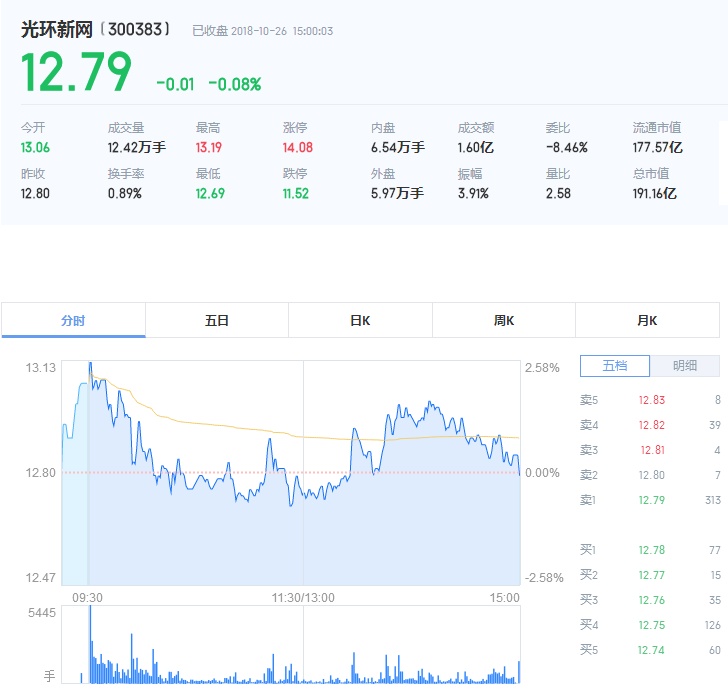Click the 买1 row at 12.78
728x691 pixels.
pos(650,550)
